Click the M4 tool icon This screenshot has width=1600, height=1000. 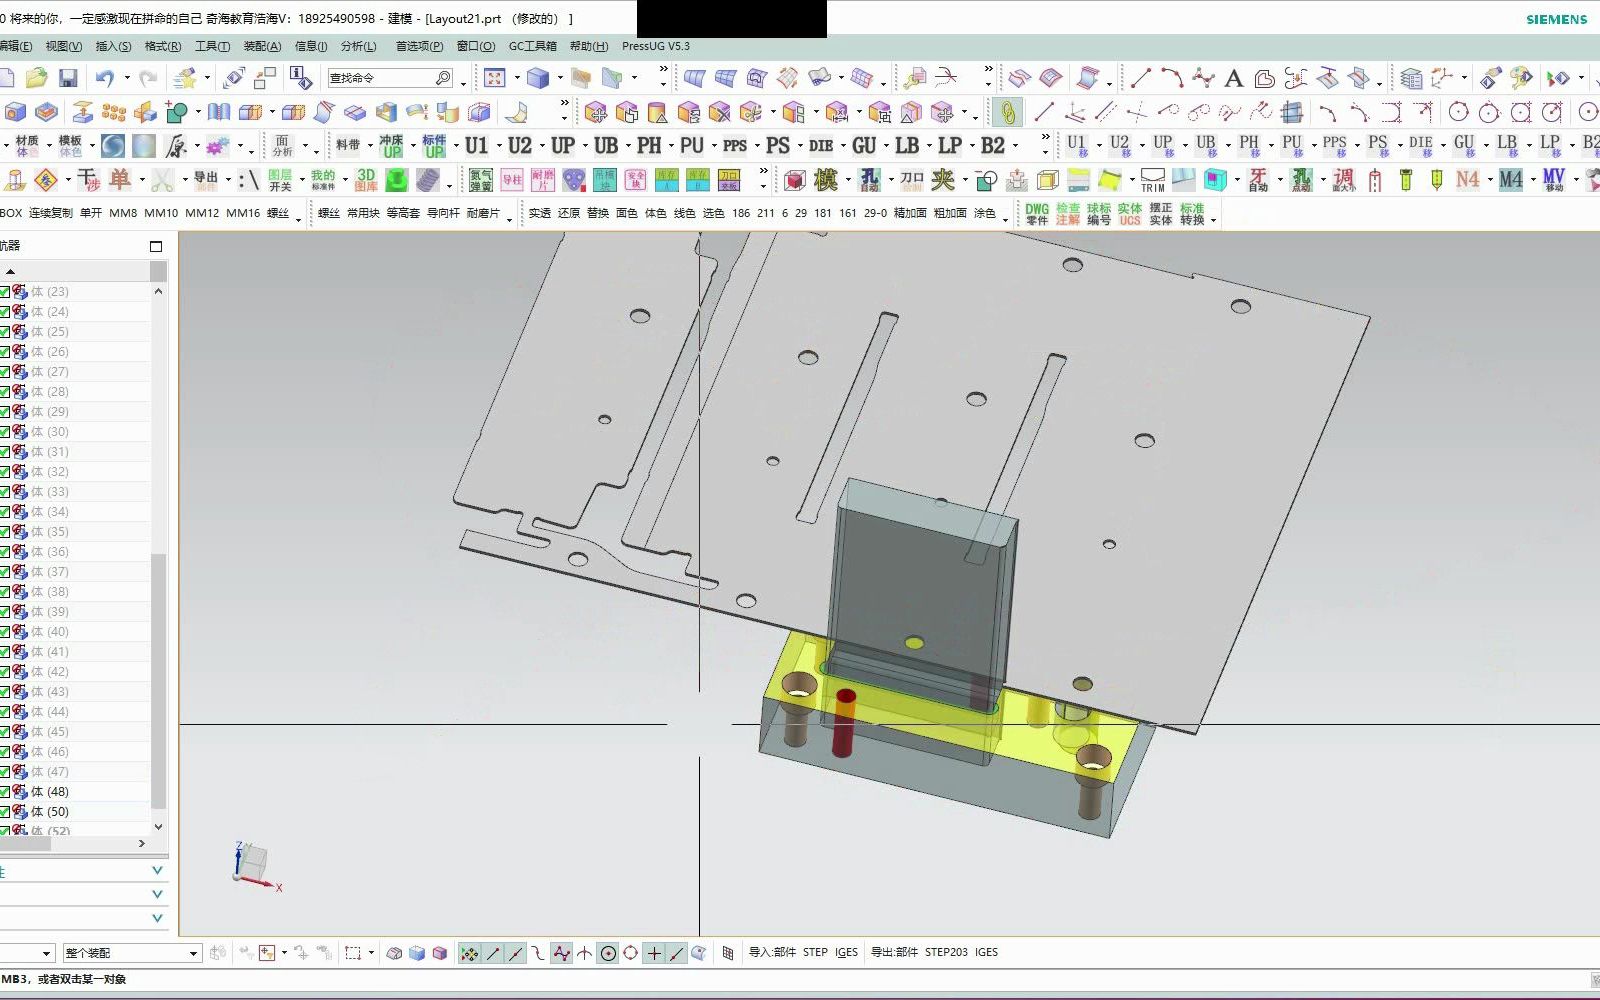[x=1510, y=180]
